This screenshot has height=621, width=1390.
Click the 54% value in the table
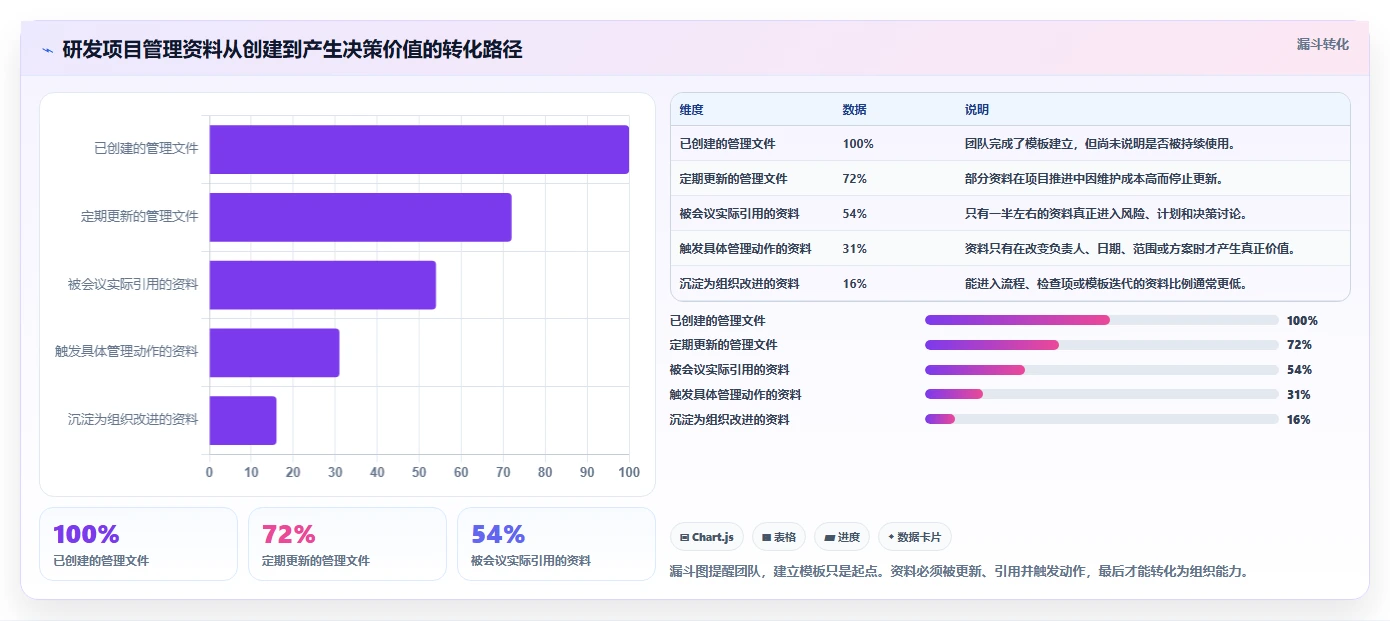854,214
